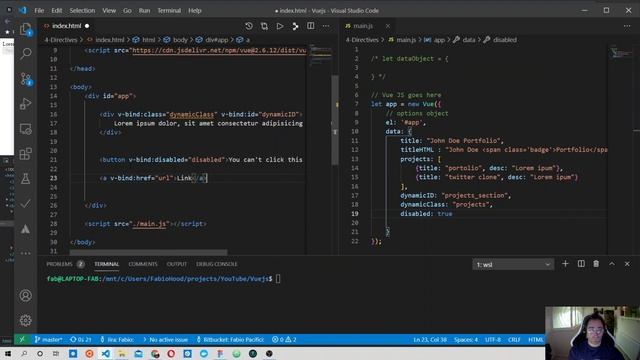Open the Selection menu
The height and width of the screenshot is (360, 640).
point(82,11)
